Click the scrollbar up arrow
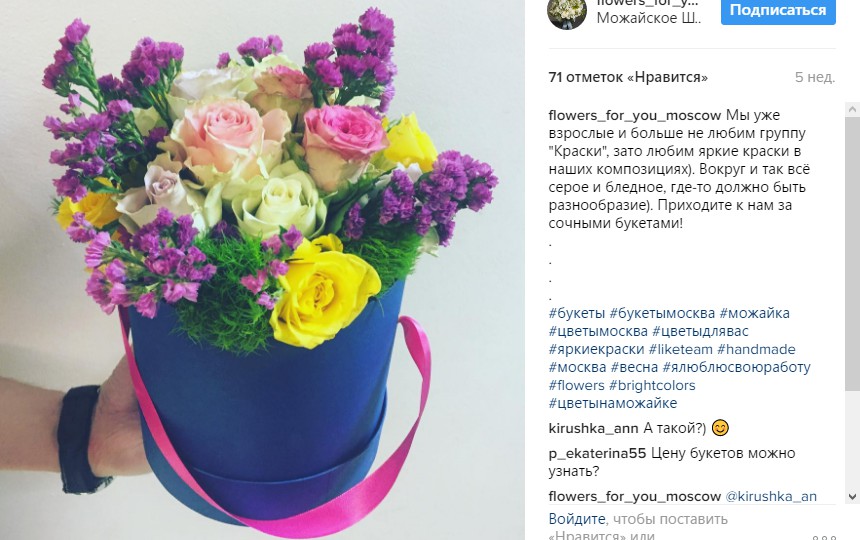 coord(852,109)
